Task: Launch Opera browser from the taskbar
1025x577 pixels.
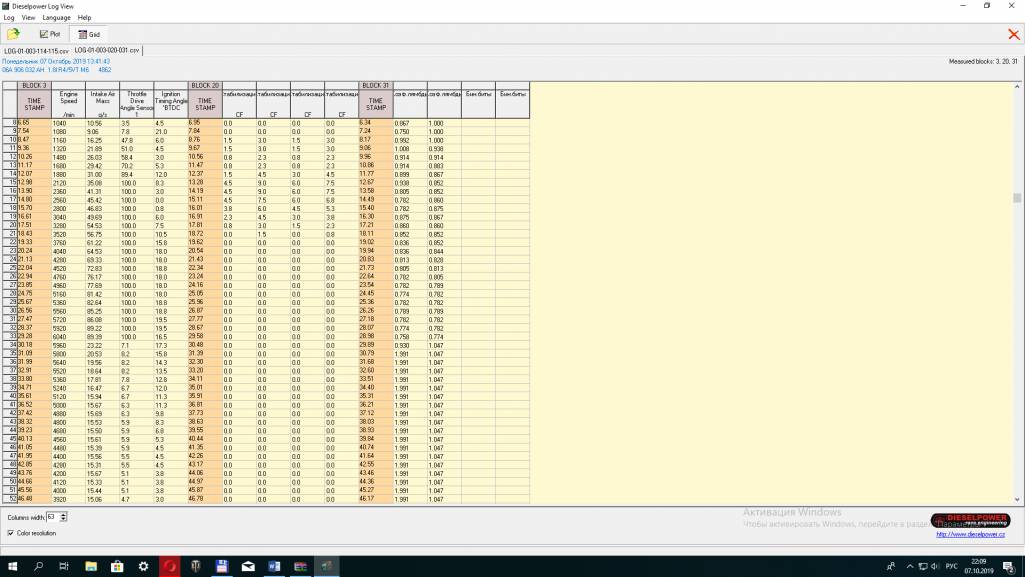Action: point(169,566)
